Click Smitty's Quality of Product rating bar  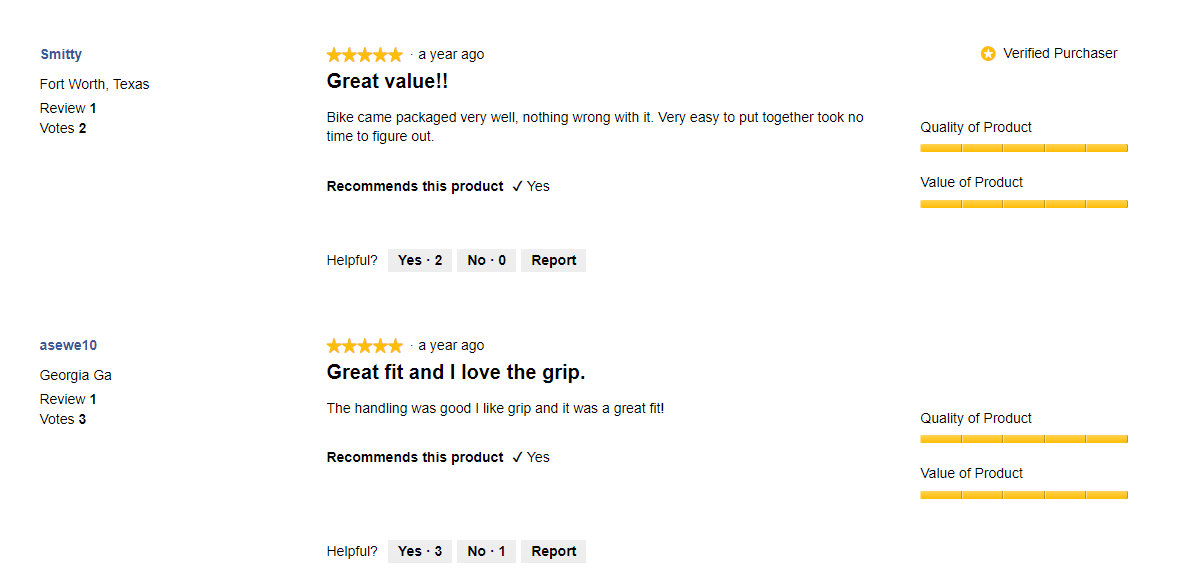[x=1024, y=148]
